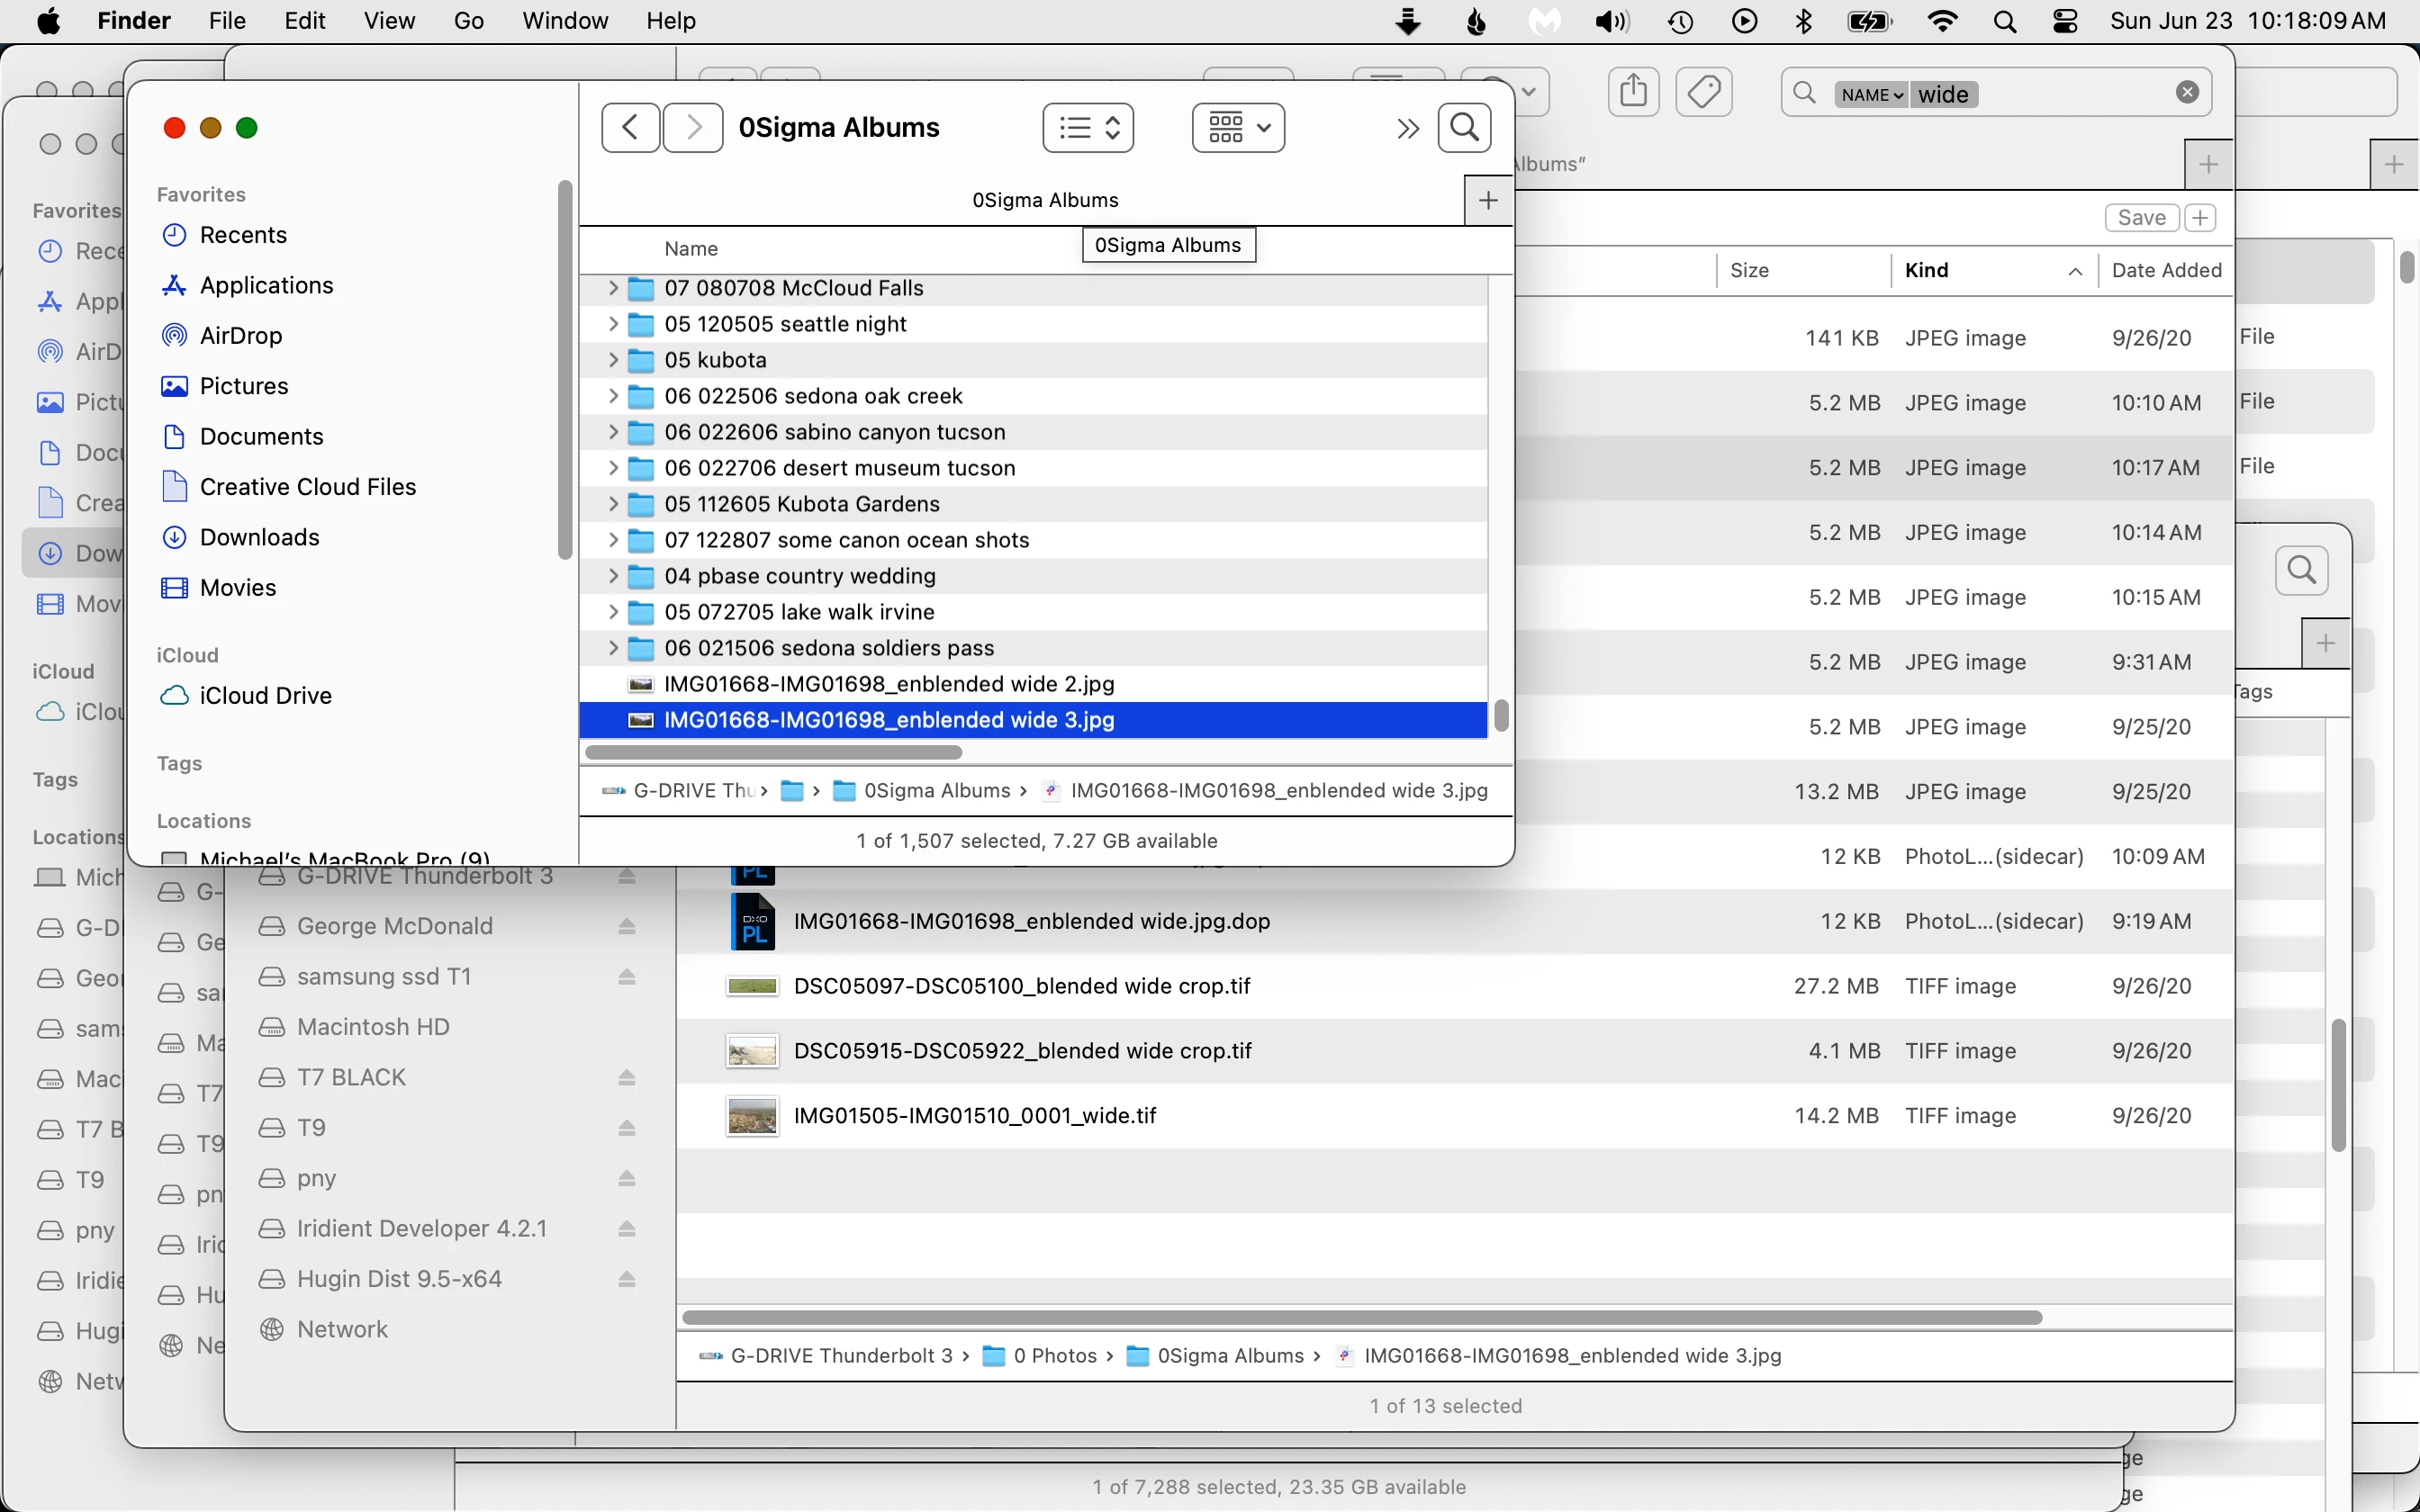Click the Edit Tags icon
Screen dimensions: 2420x1512
click(x=1704, y=92)
